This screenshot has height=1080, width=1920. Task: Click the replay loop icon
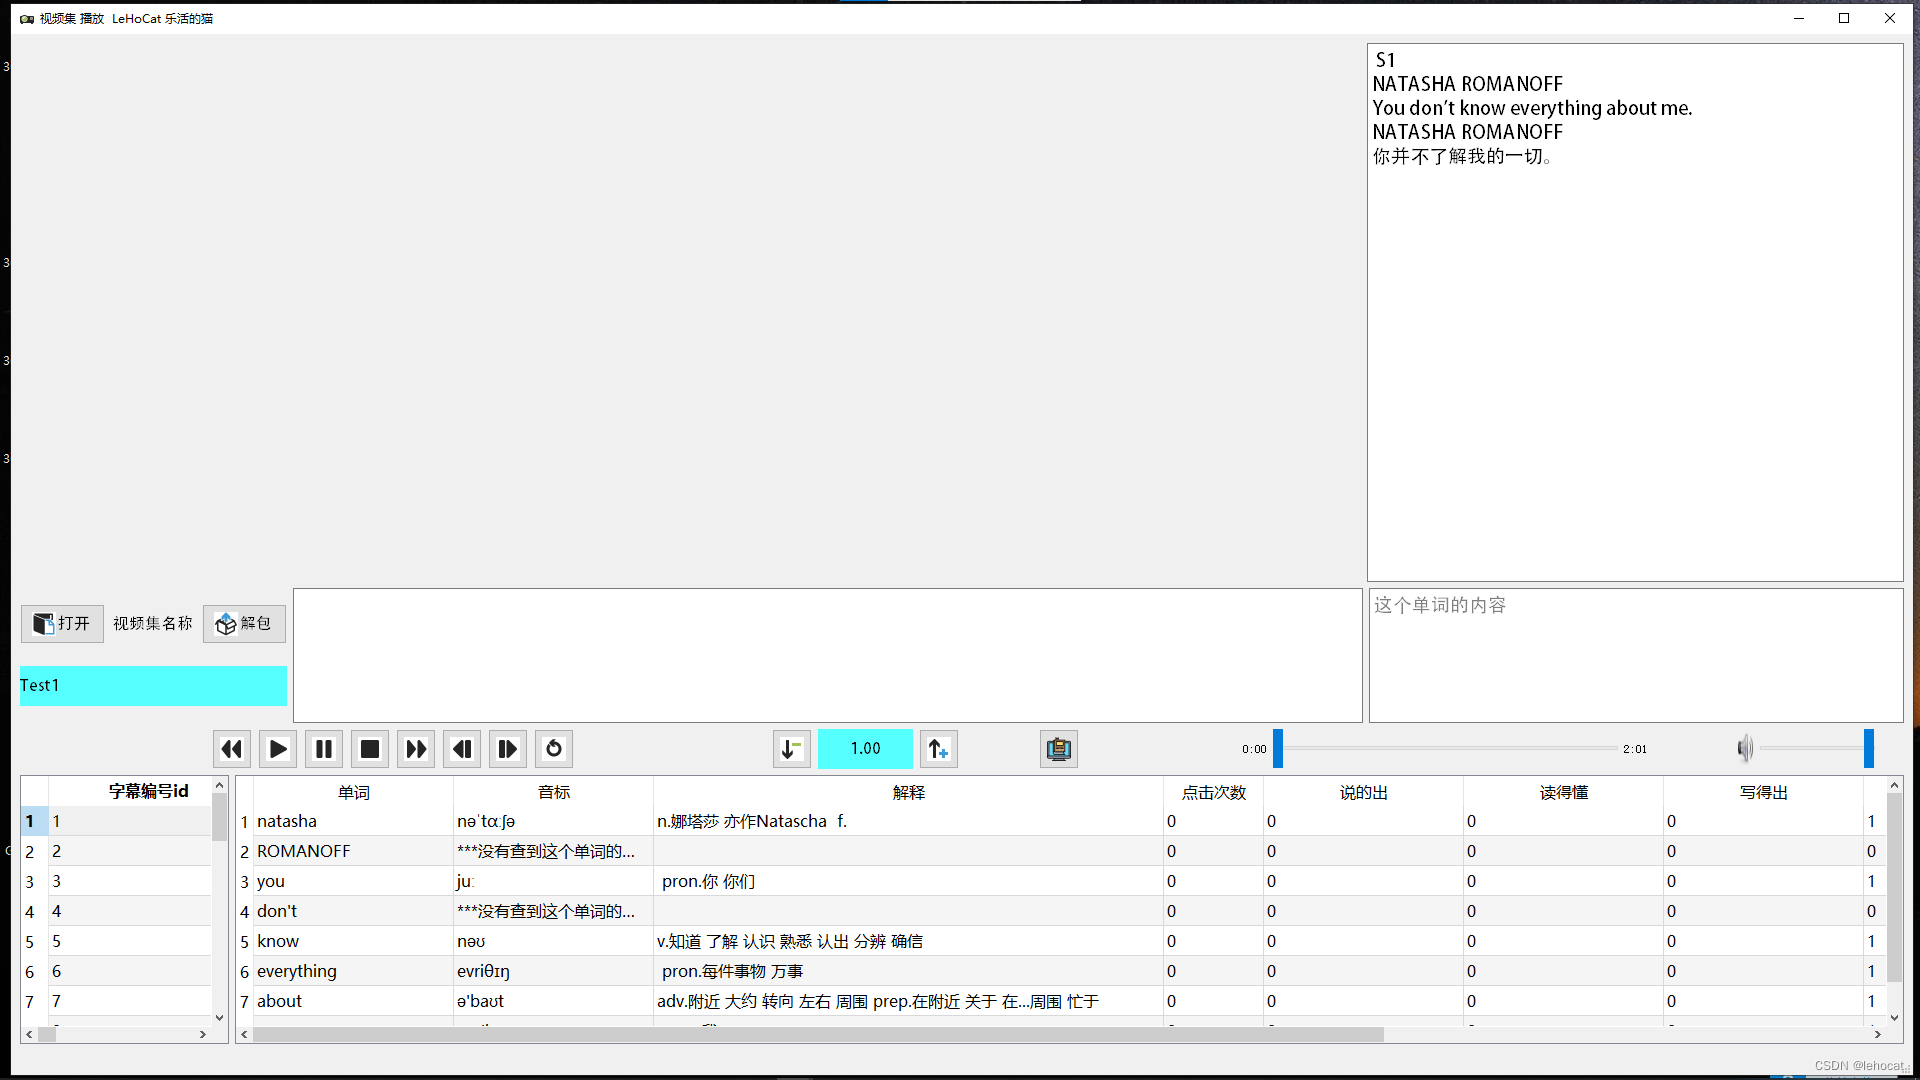click(553, 749)
